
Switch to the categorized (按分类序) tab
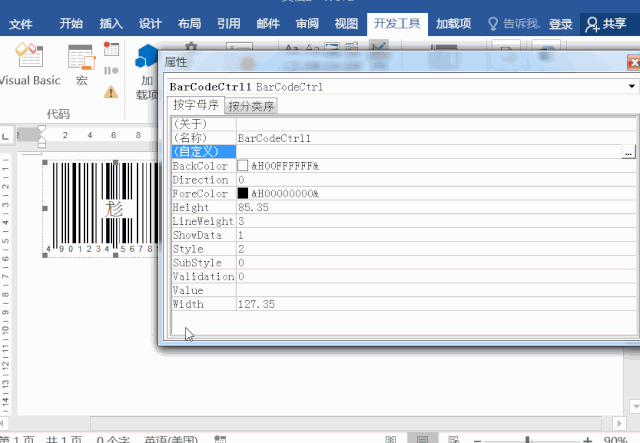point(251,106)
